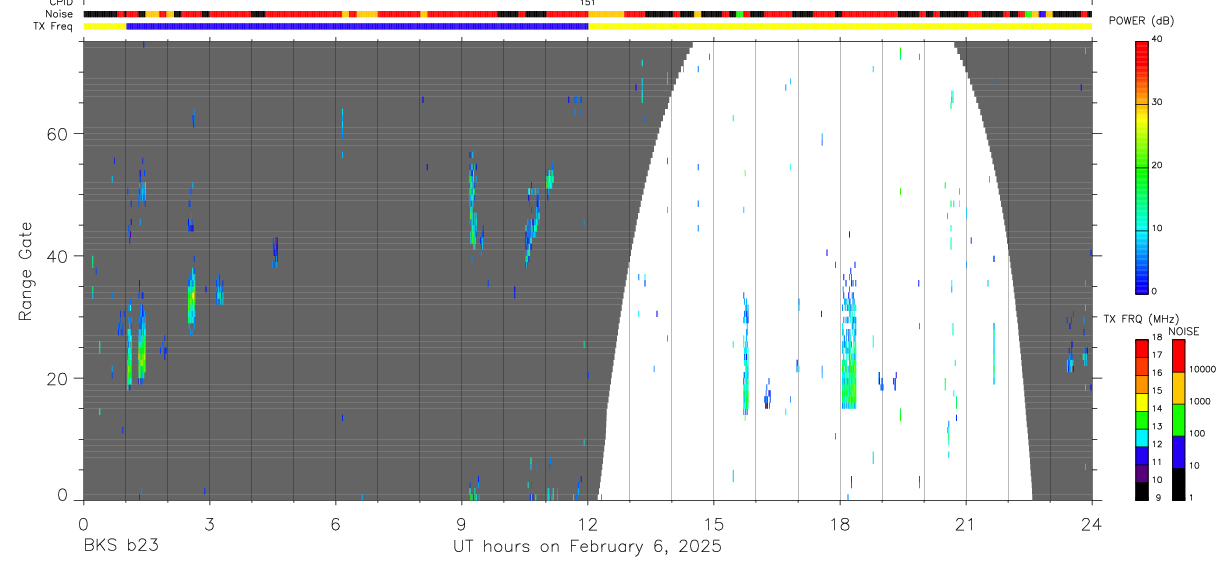Click the "15" tick on UT hours axis
1228x567 pixels.
713,523
